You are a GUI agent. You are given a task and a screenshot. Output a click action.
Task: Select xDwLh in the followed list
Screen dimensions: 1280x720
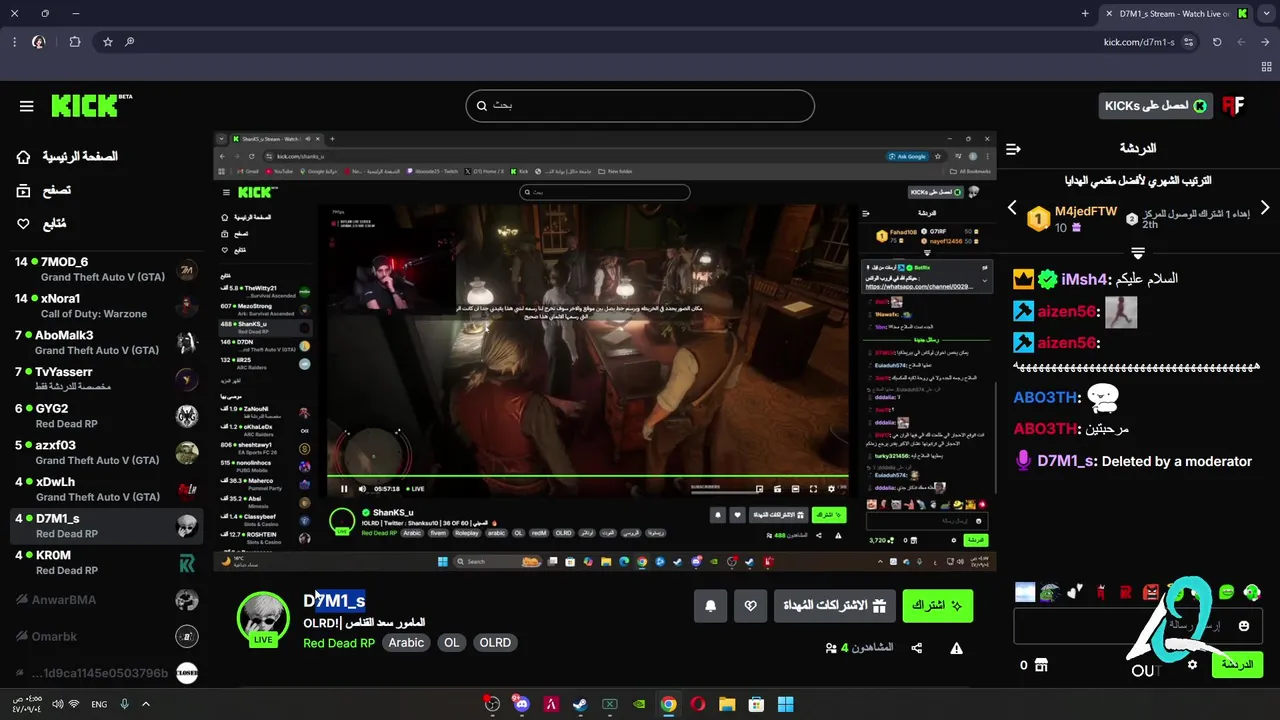pyautogui.click(x=105, y=489)
